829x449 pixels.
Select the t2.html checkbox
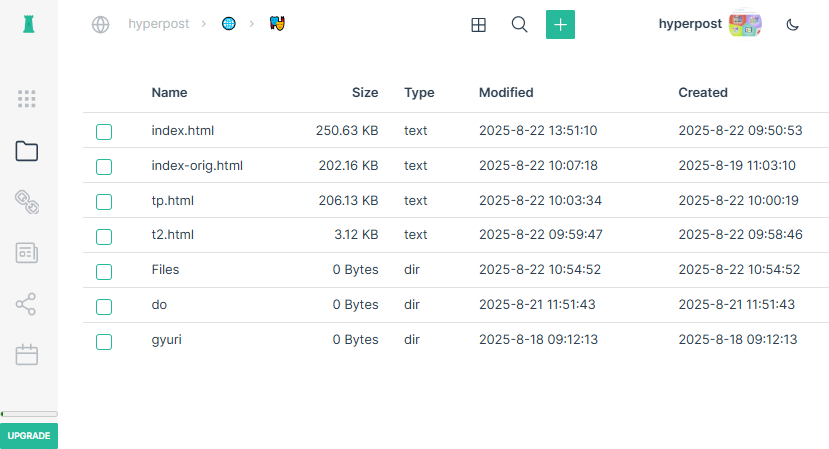click(104, 236)
